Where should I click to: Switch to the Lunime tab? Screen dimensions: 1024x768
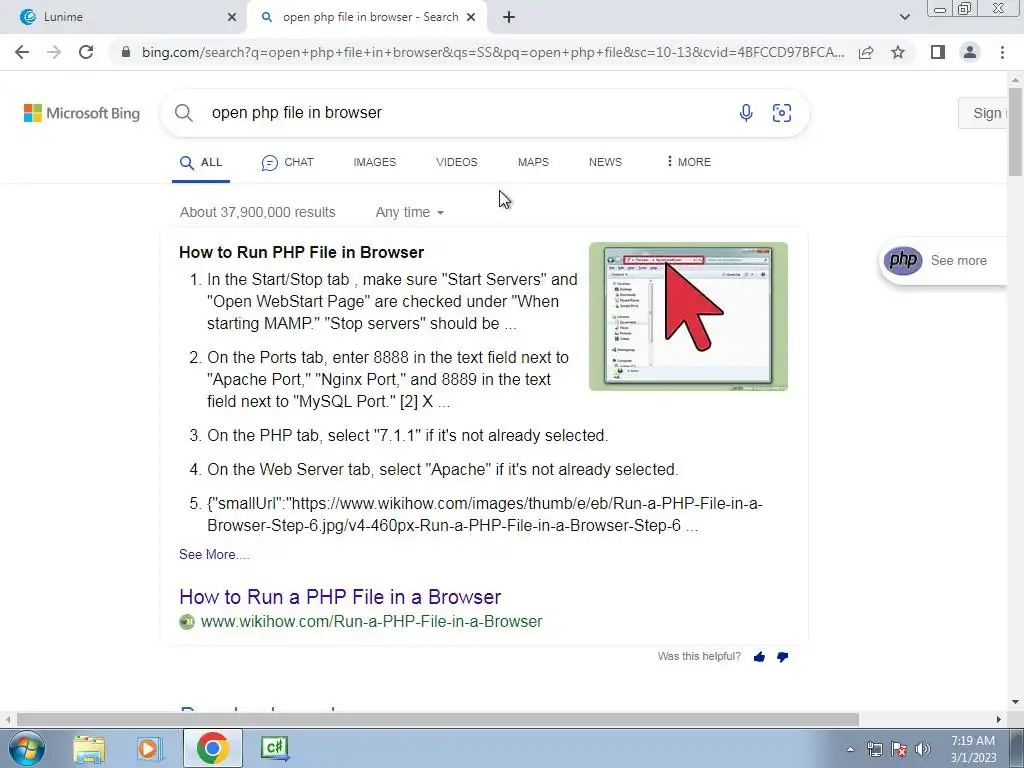click(x=122, y=17)
